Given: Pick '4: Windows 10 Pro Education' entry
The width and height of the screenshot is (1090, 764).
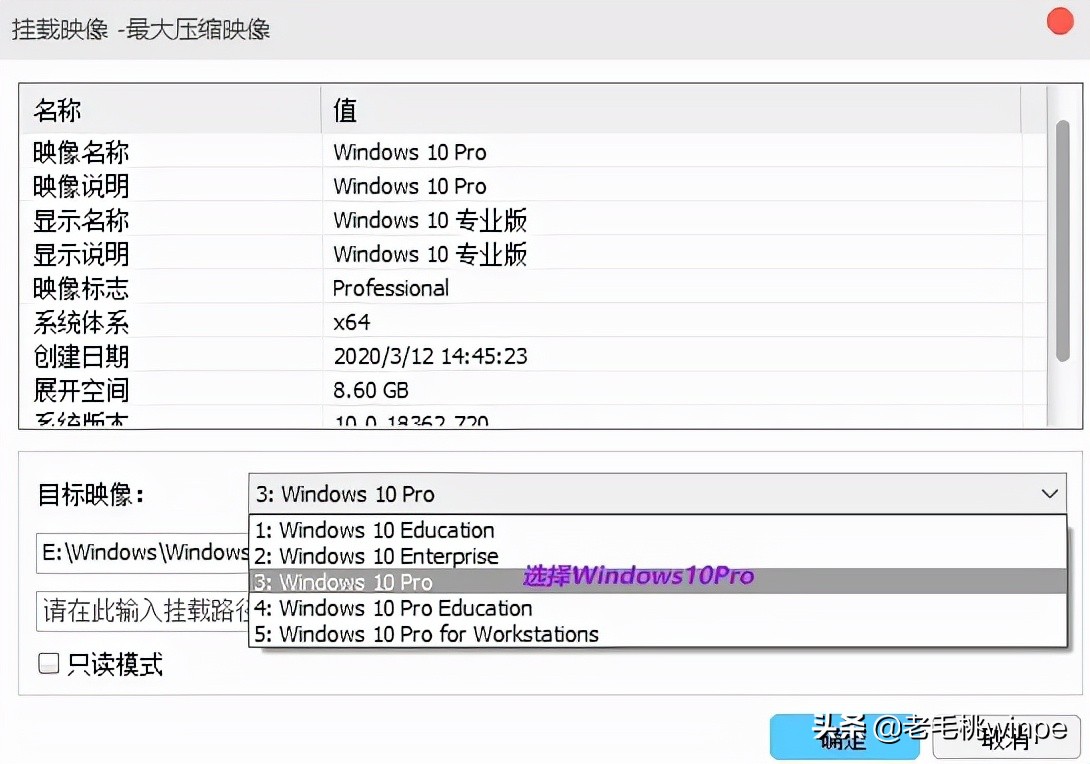Looking at the screenshot, I should (x=657, y=608).
